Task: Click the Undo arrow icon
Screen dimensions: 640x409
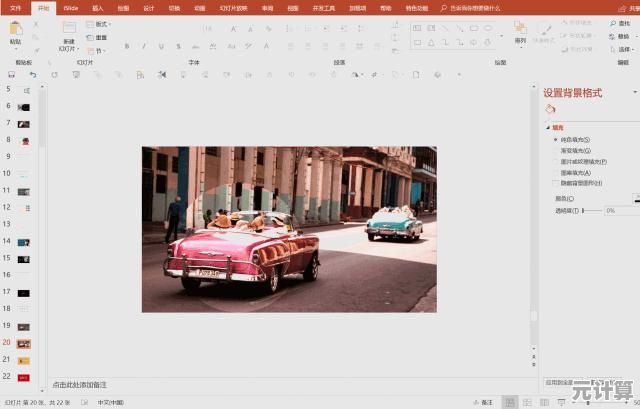Action: 32,74
